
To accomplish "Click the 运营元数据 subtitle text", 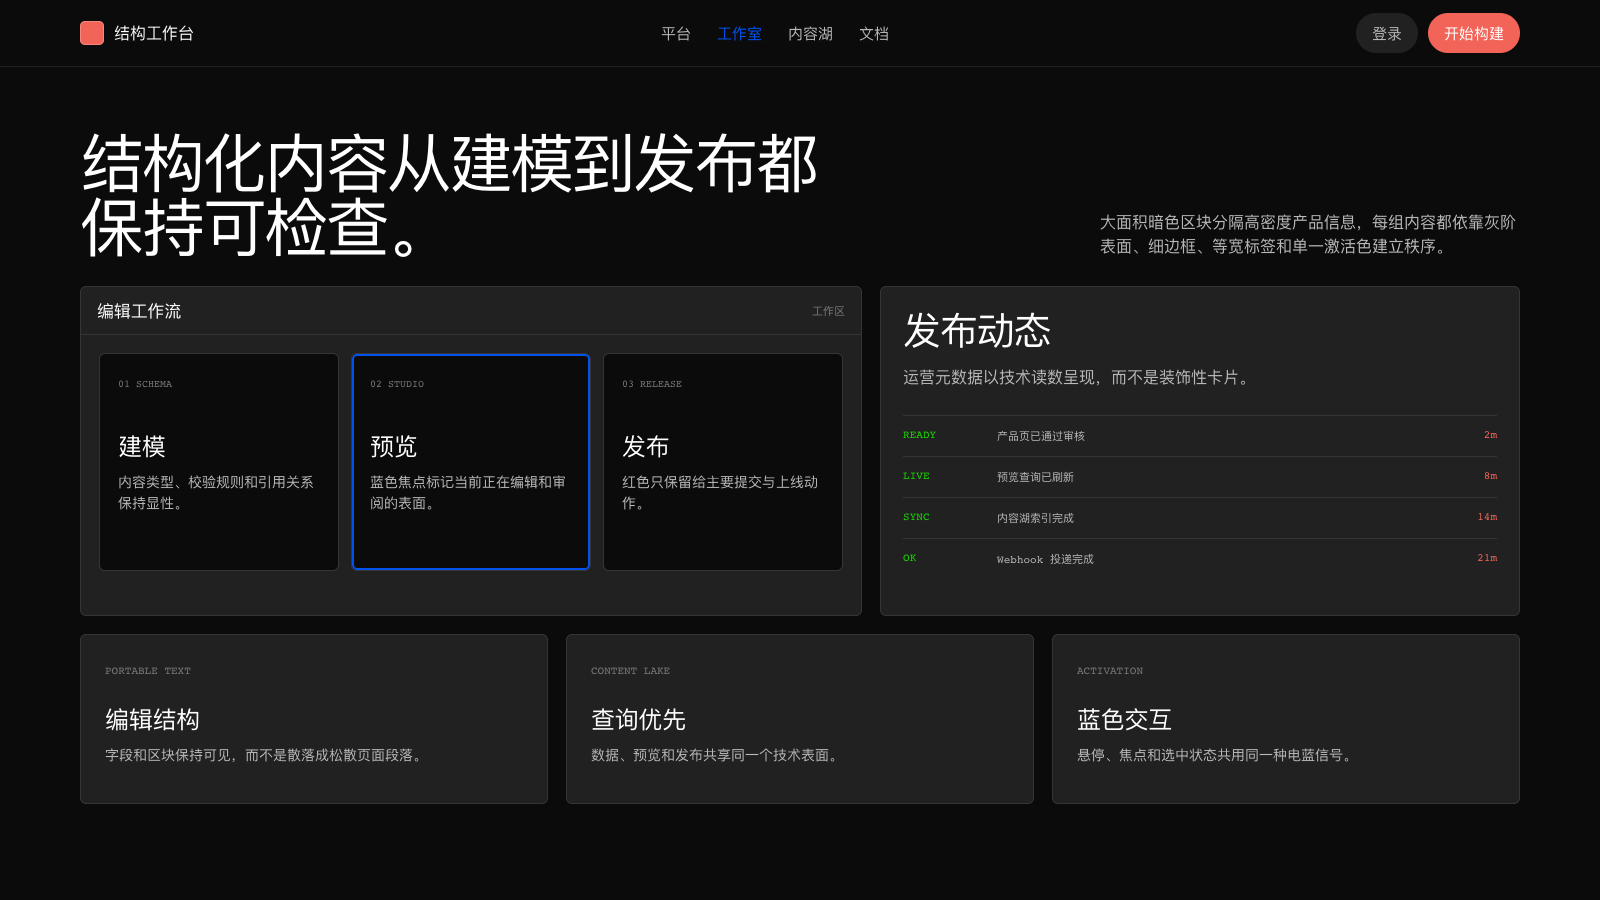I will click(1078, 378).
